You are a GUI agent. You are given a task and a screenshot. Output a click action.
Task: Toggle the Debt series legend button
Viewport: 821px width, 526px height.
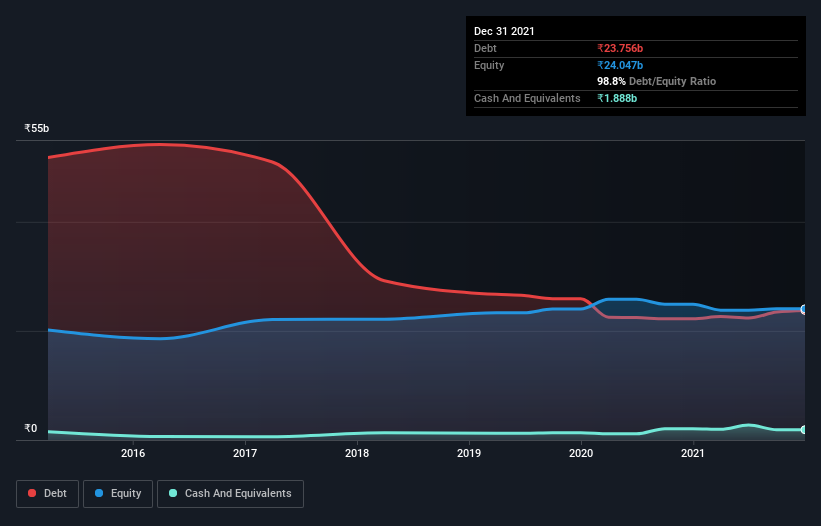tap(48, 494)
